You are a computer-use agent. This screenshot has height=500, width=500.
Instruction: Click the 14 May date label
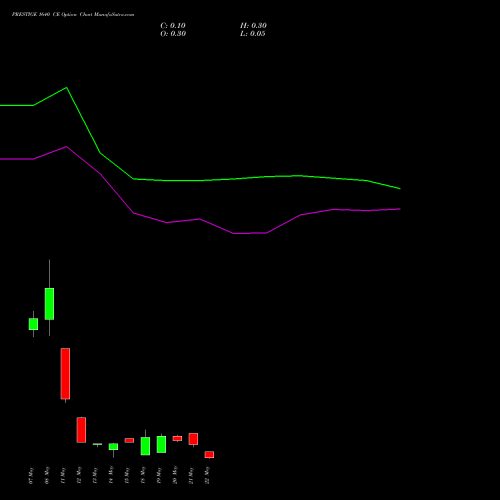pyautogui.click(x=111, y=476)
